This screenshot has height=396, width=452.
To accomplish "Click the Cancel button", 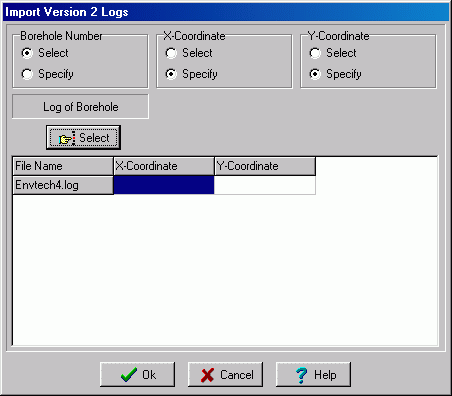I will click(x=225, y=375).
